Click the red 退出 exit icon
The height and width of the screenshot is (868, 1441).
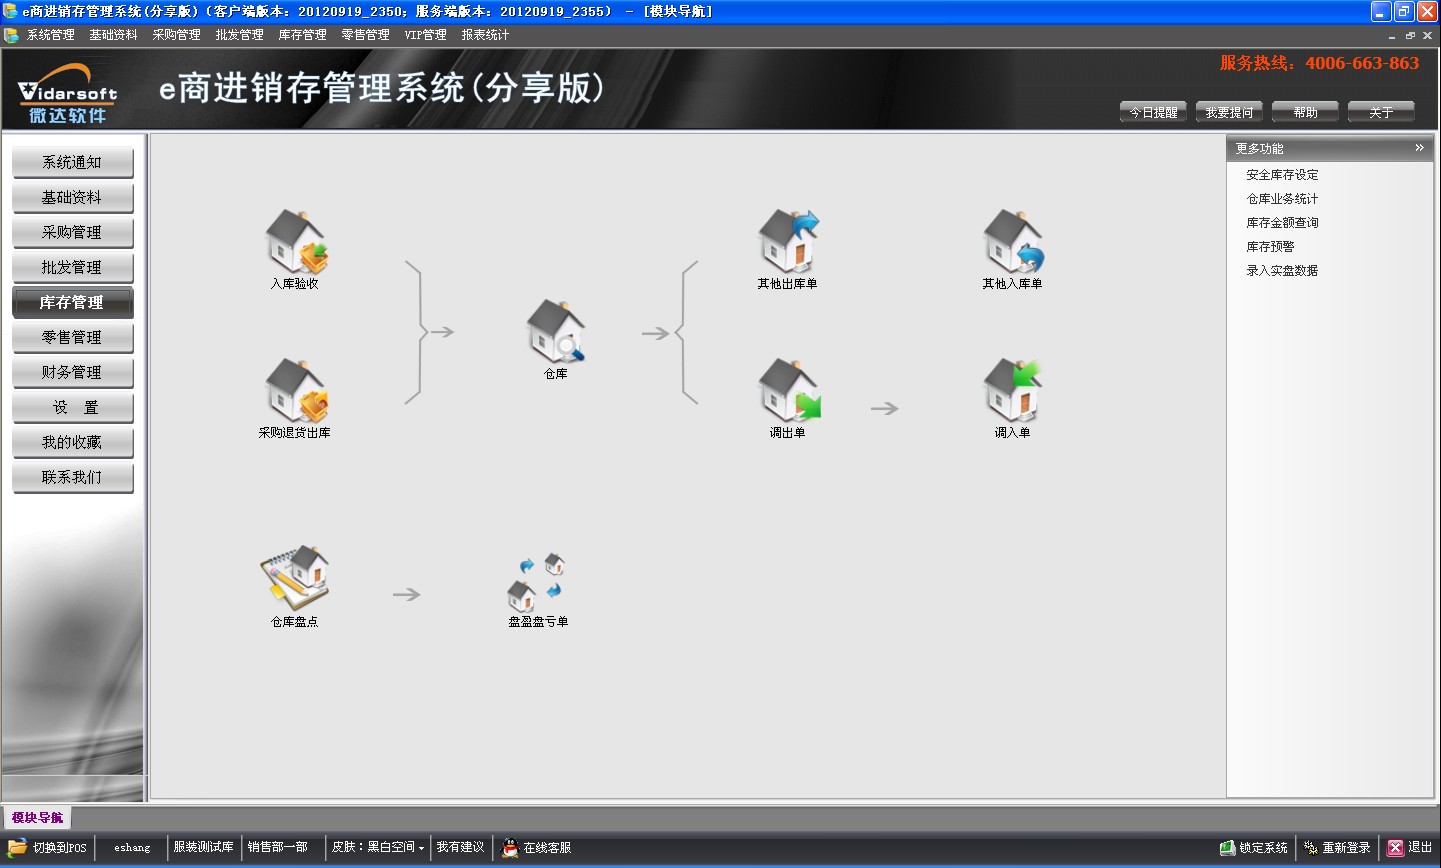(1396, 847)
